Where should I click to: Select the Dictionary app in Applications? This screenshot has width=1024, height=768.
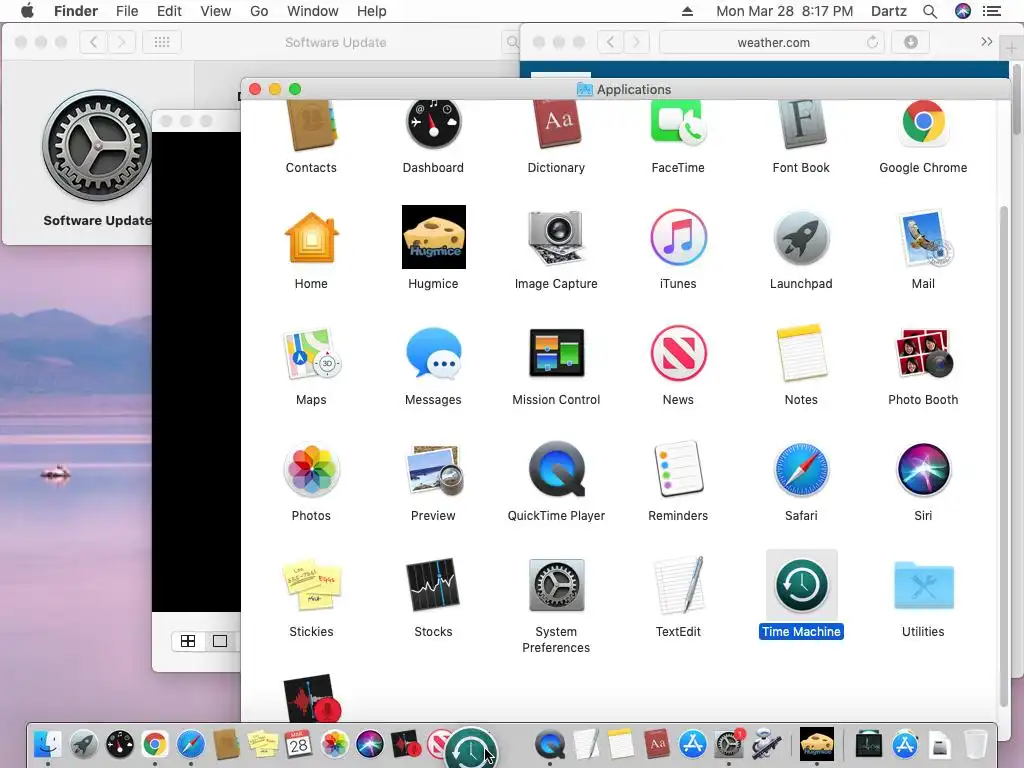tap(556, 125)
